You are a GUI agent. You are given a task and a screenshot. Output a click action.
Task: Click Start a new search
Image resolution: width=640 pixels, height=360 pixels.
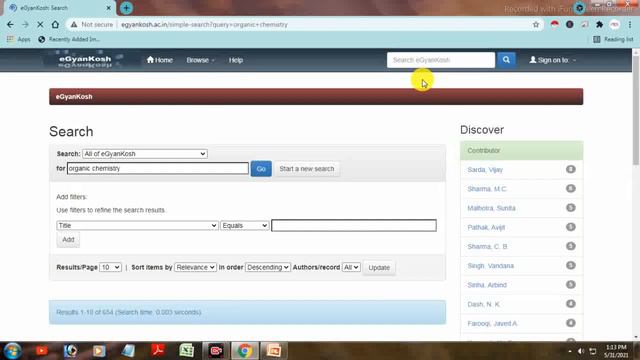coord(307,169)
